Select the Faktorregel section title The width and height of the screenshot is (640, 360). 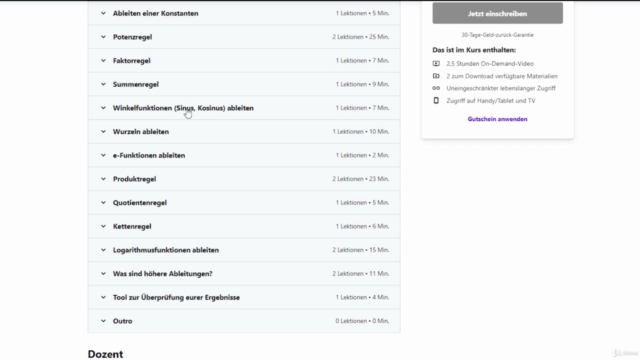131,61
